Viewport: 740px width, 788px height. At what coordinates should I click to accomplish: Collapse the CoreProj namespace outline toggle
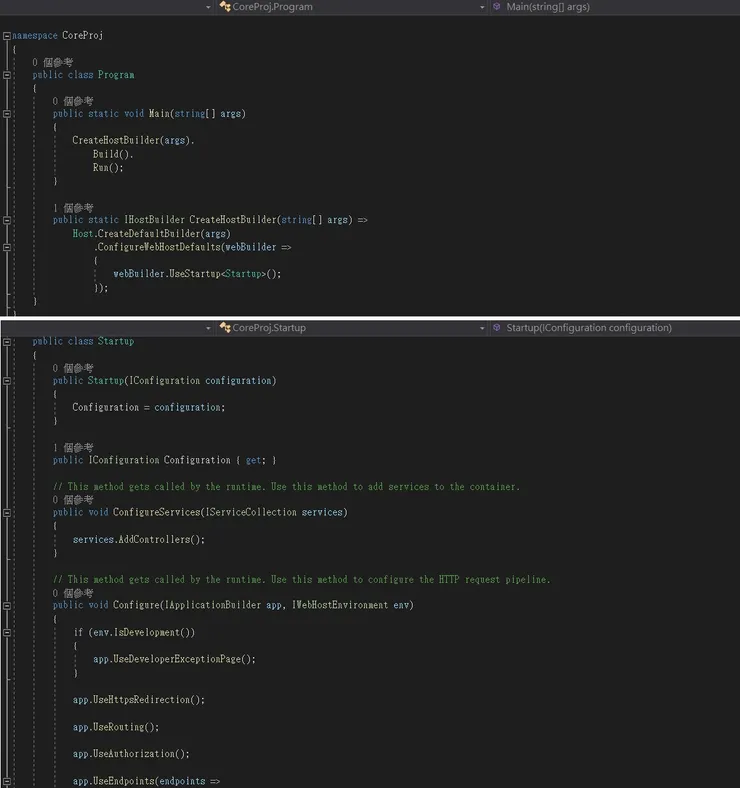[x=7, y=35]
